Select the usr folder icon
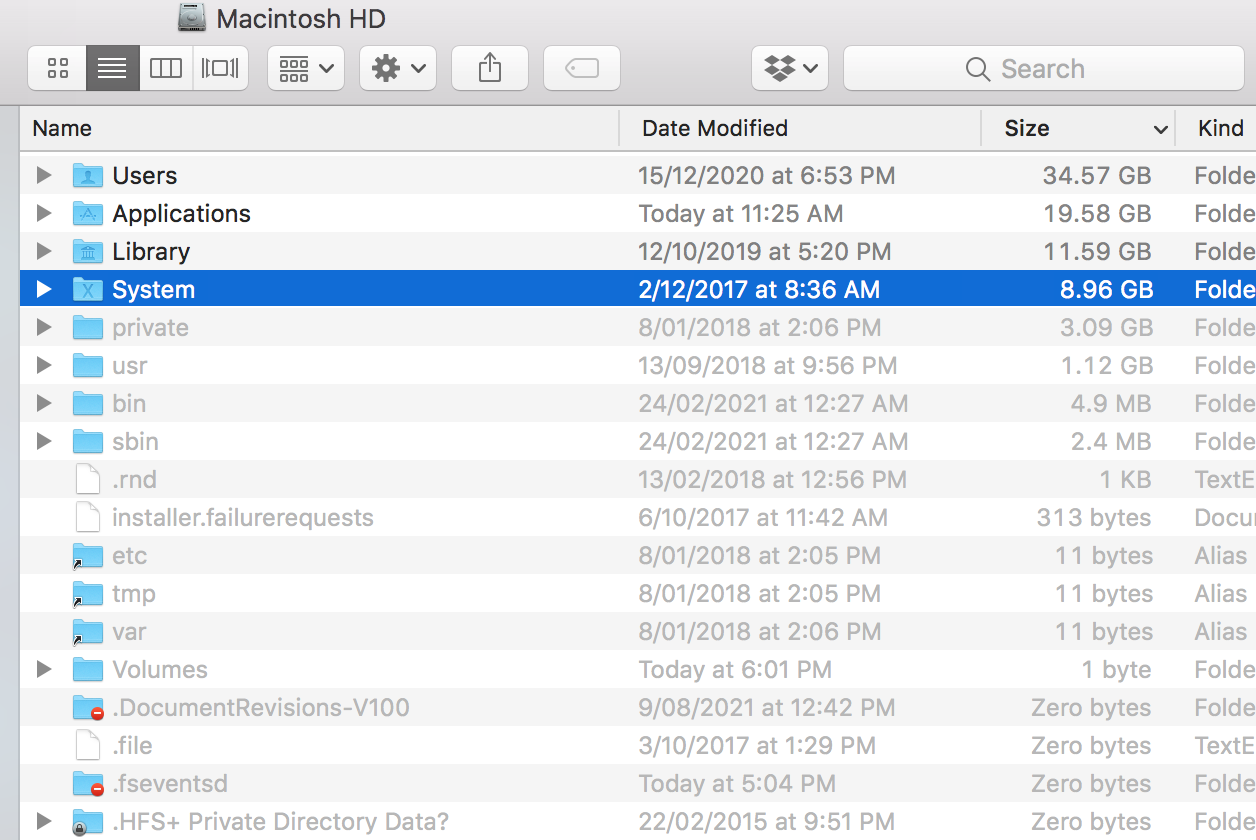 [88, 366]
